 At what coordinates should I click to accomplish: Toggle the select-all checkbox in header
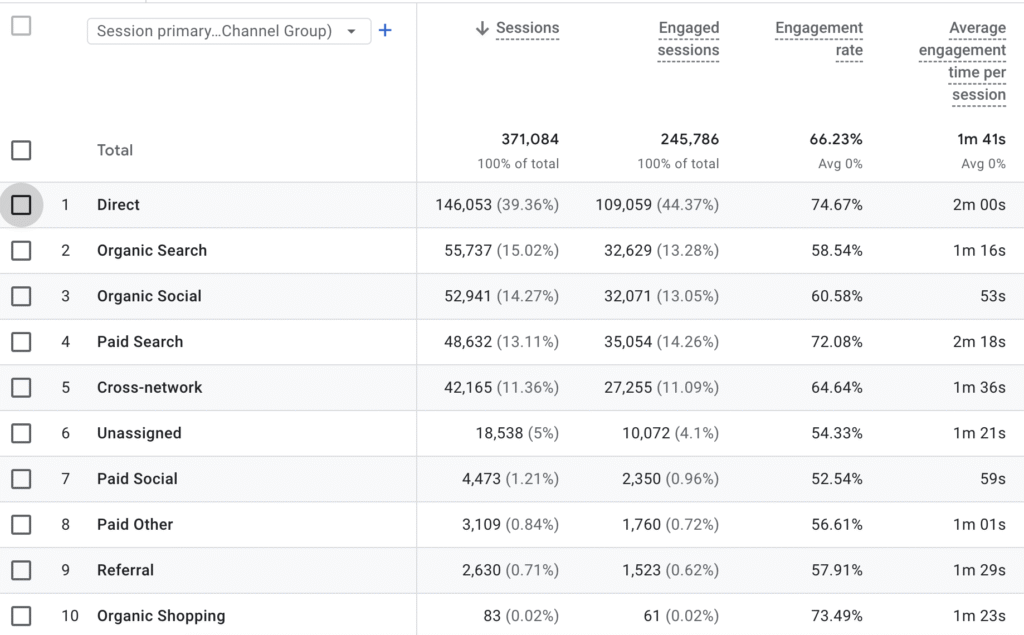[21, 26]
